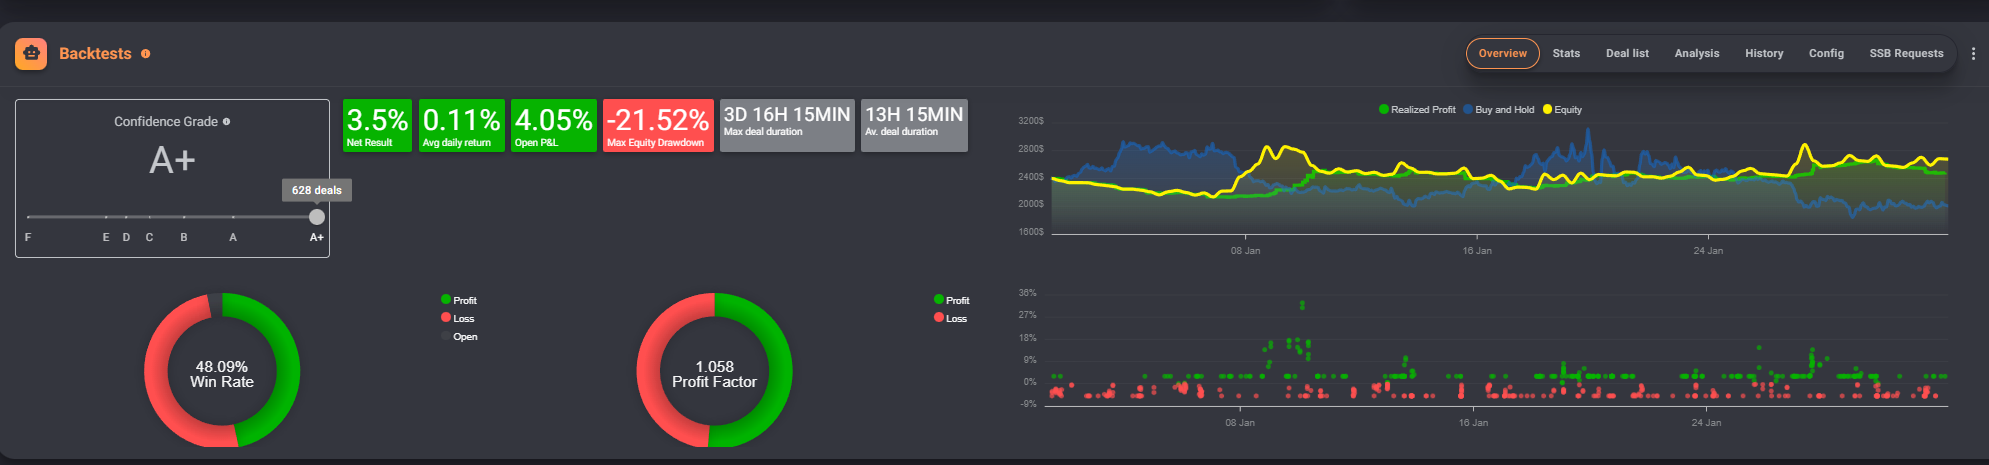Click the Net Result 3.5% card
The width and height of the screenshot is (1989, 465).
tap(377, 125)
